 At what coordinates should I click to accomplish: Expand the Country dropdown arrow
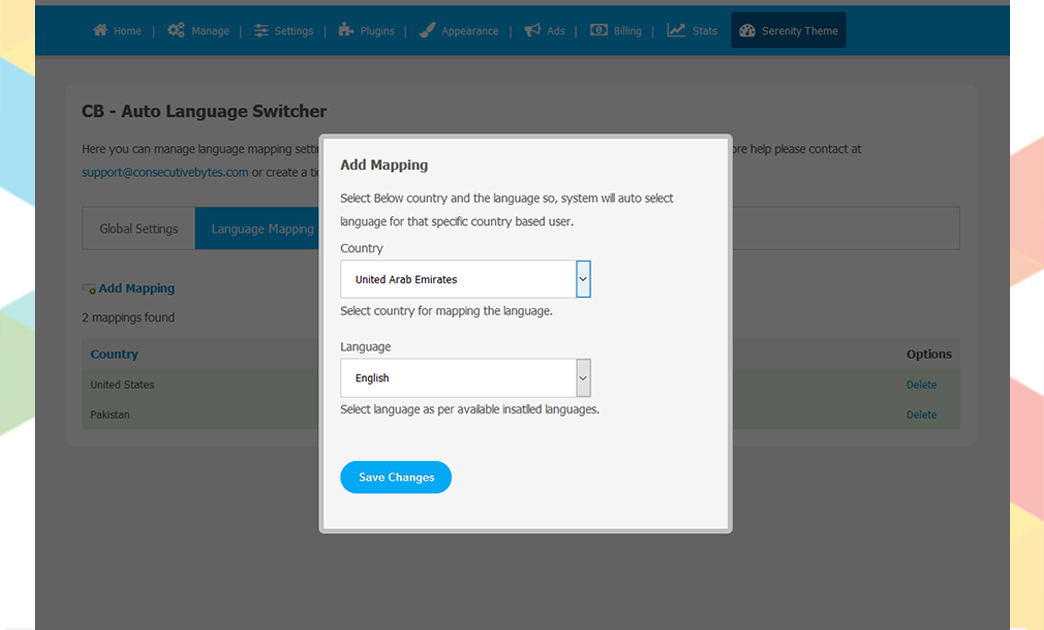(x=583, y=279)
